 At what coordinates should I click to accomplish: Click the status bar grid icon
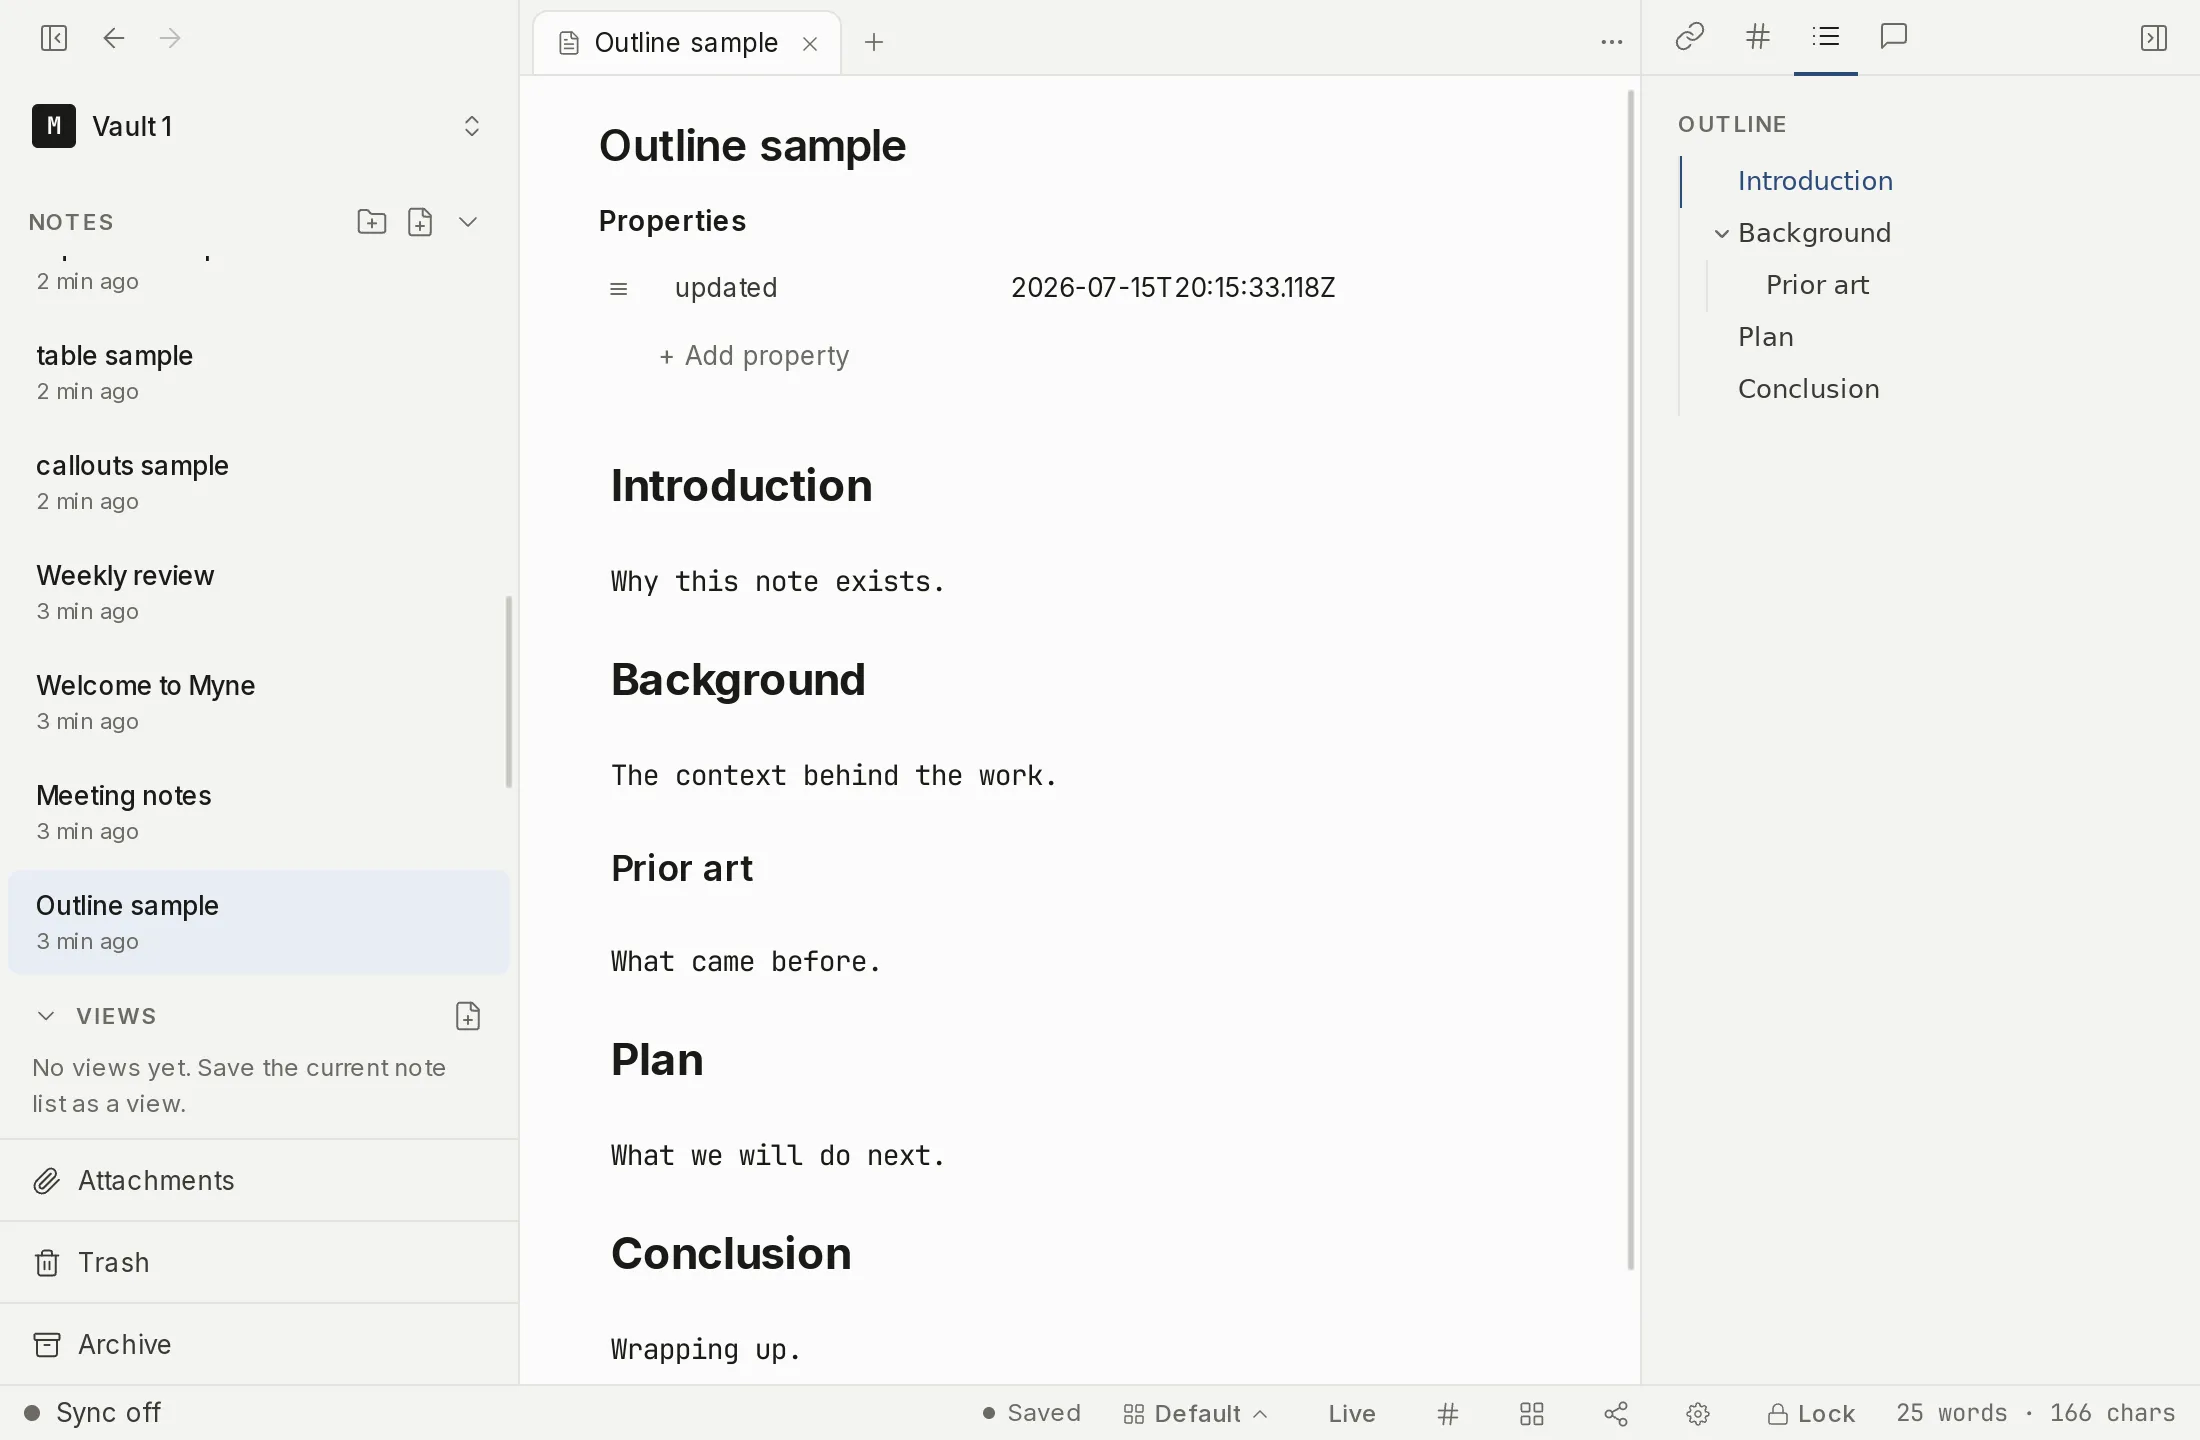pos(1531,1414)
